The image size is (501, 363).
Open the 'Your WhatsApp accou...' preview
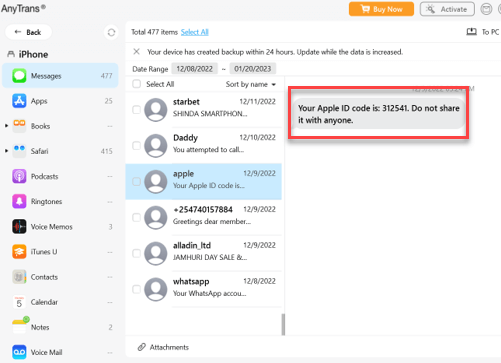(x=209, y=293)
